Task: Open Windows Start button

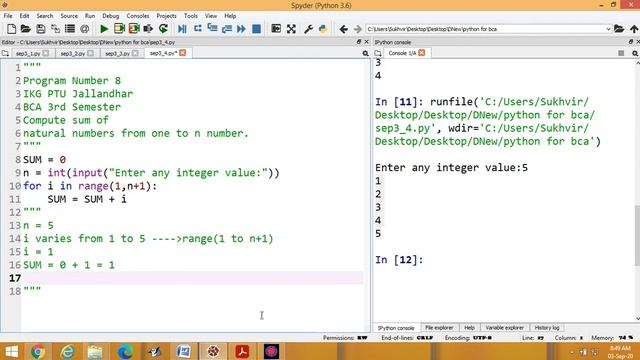Action: pyautogui.click(x=11, y=351)
